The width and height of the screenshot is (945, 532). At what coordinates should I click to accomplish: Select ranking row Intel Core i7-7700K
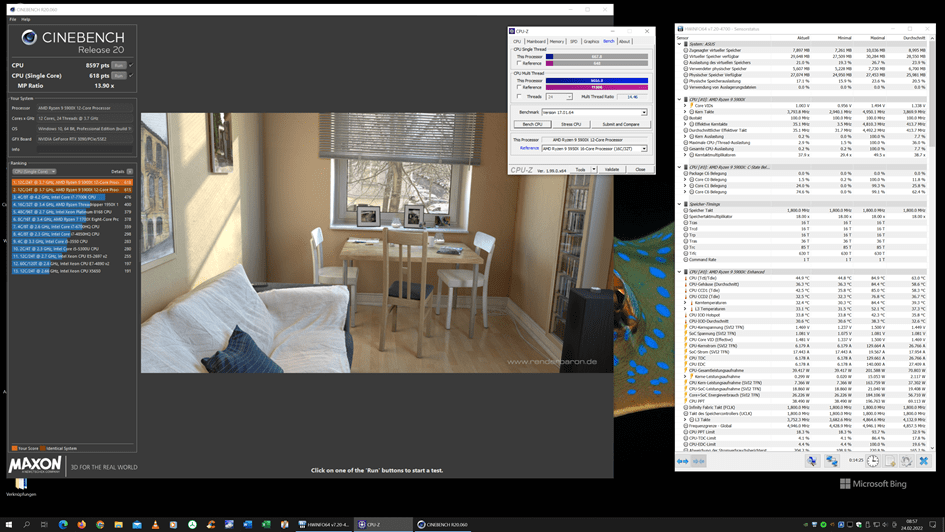point(72,197)
